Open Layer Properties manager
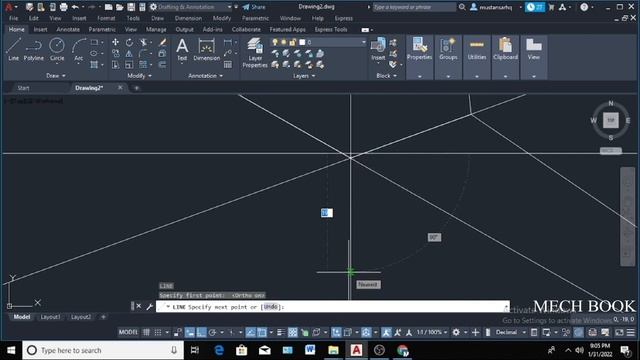 coord(255,52)
